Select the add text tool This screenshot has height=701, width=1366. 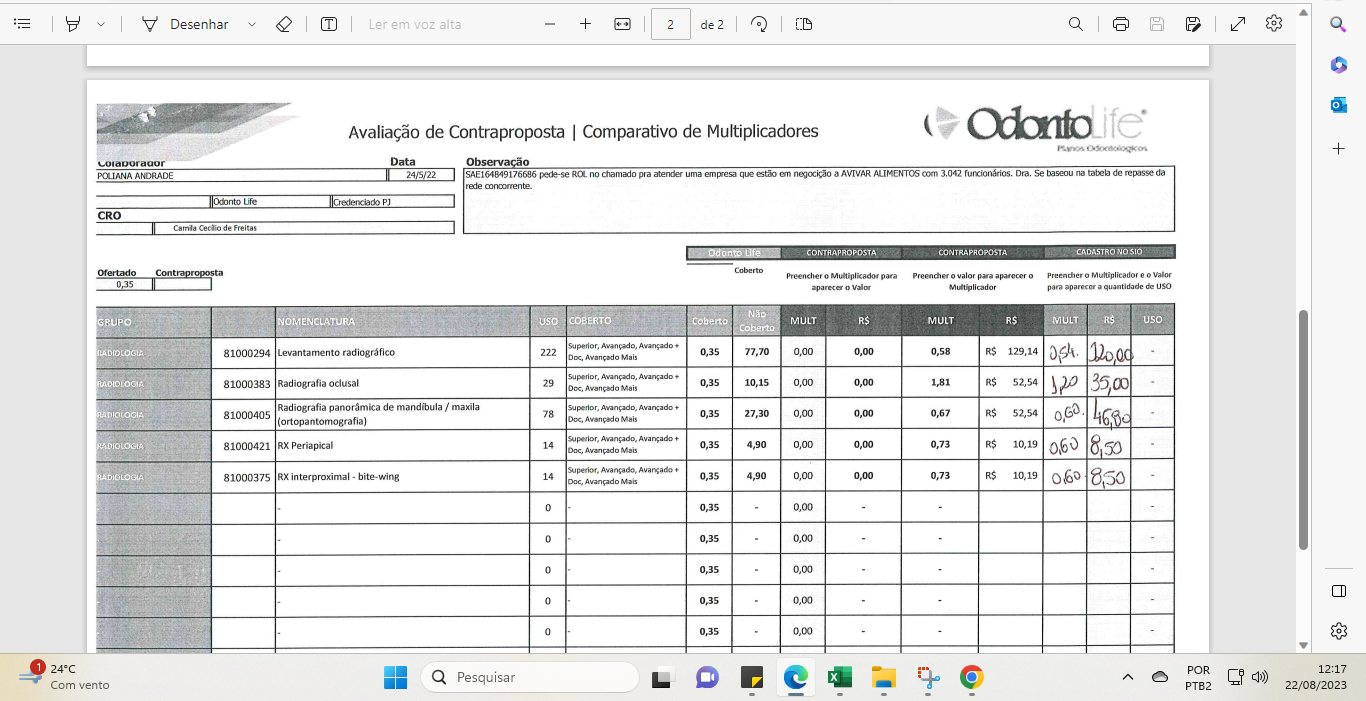coord(328,24)
